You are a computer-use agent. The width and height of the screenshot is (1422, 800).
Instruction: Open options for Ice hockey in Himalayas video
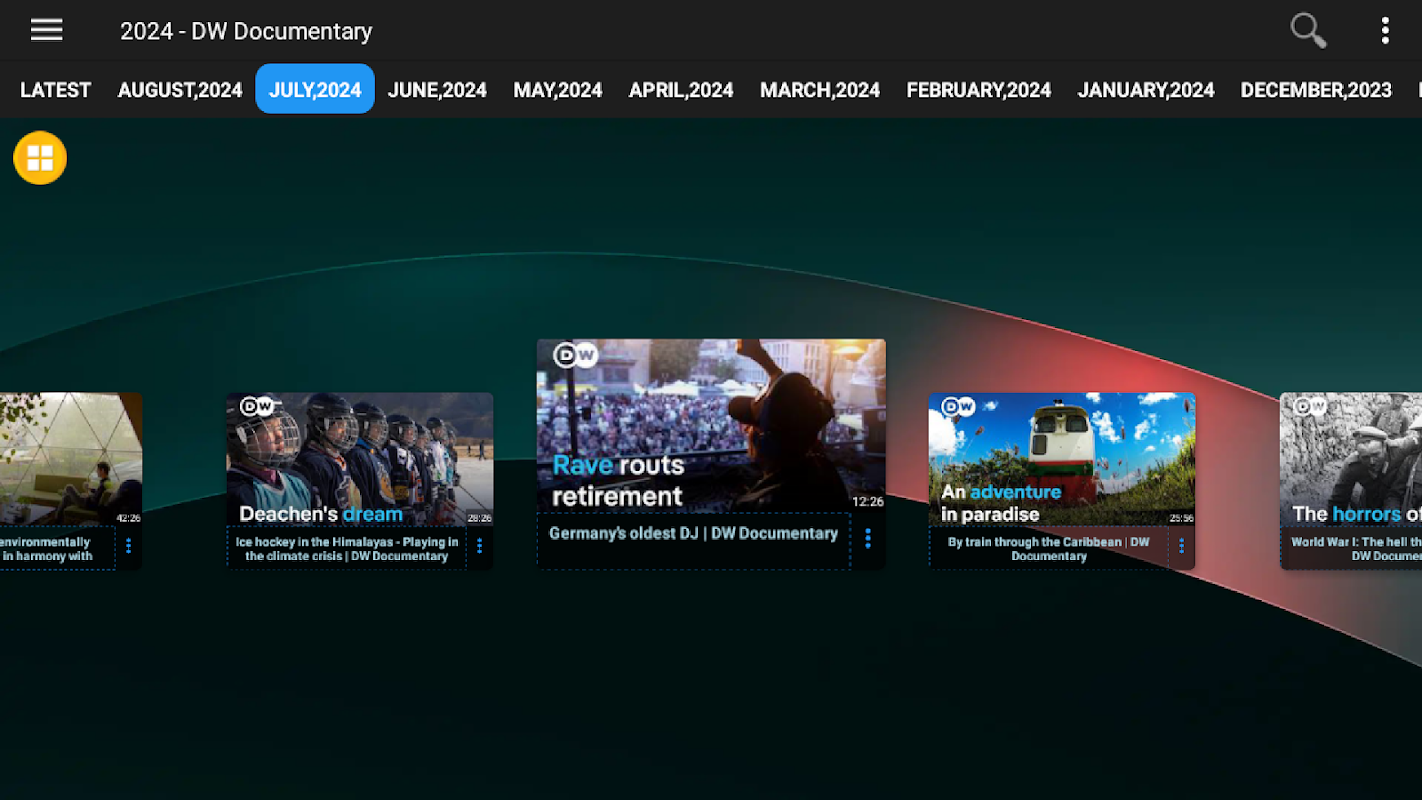point(480,546)
